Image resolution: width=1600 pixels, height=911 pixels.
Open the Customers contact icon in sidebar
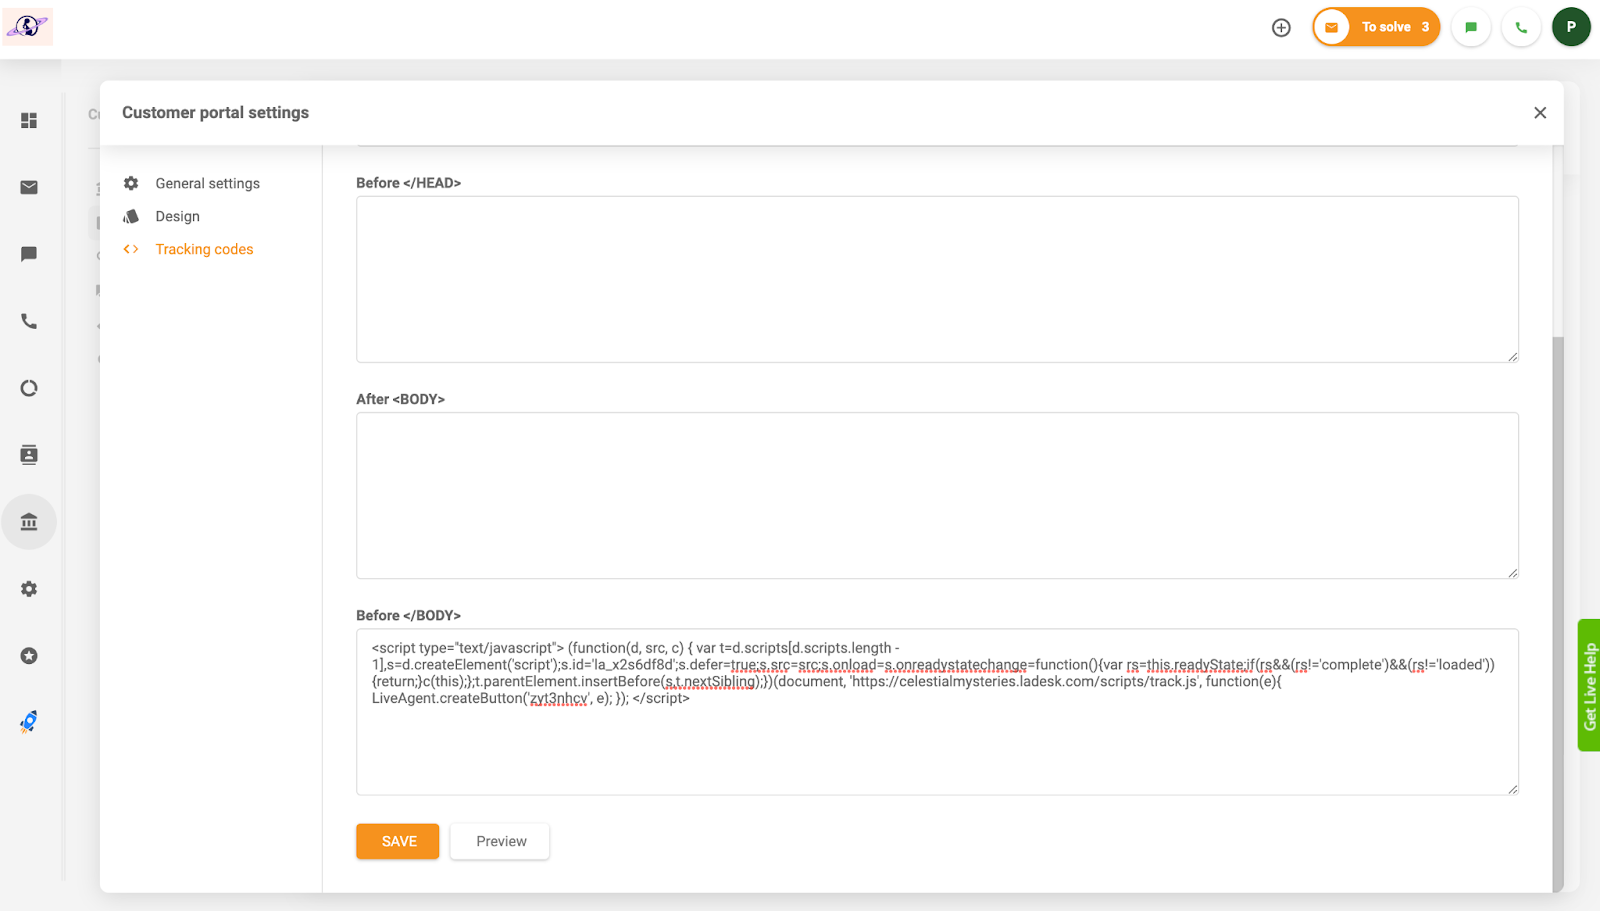coord(29,455)
